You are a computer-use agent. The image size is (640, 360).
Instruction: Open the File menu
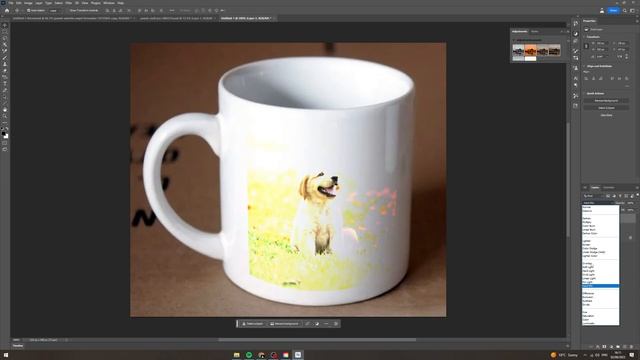coord(11,3)
